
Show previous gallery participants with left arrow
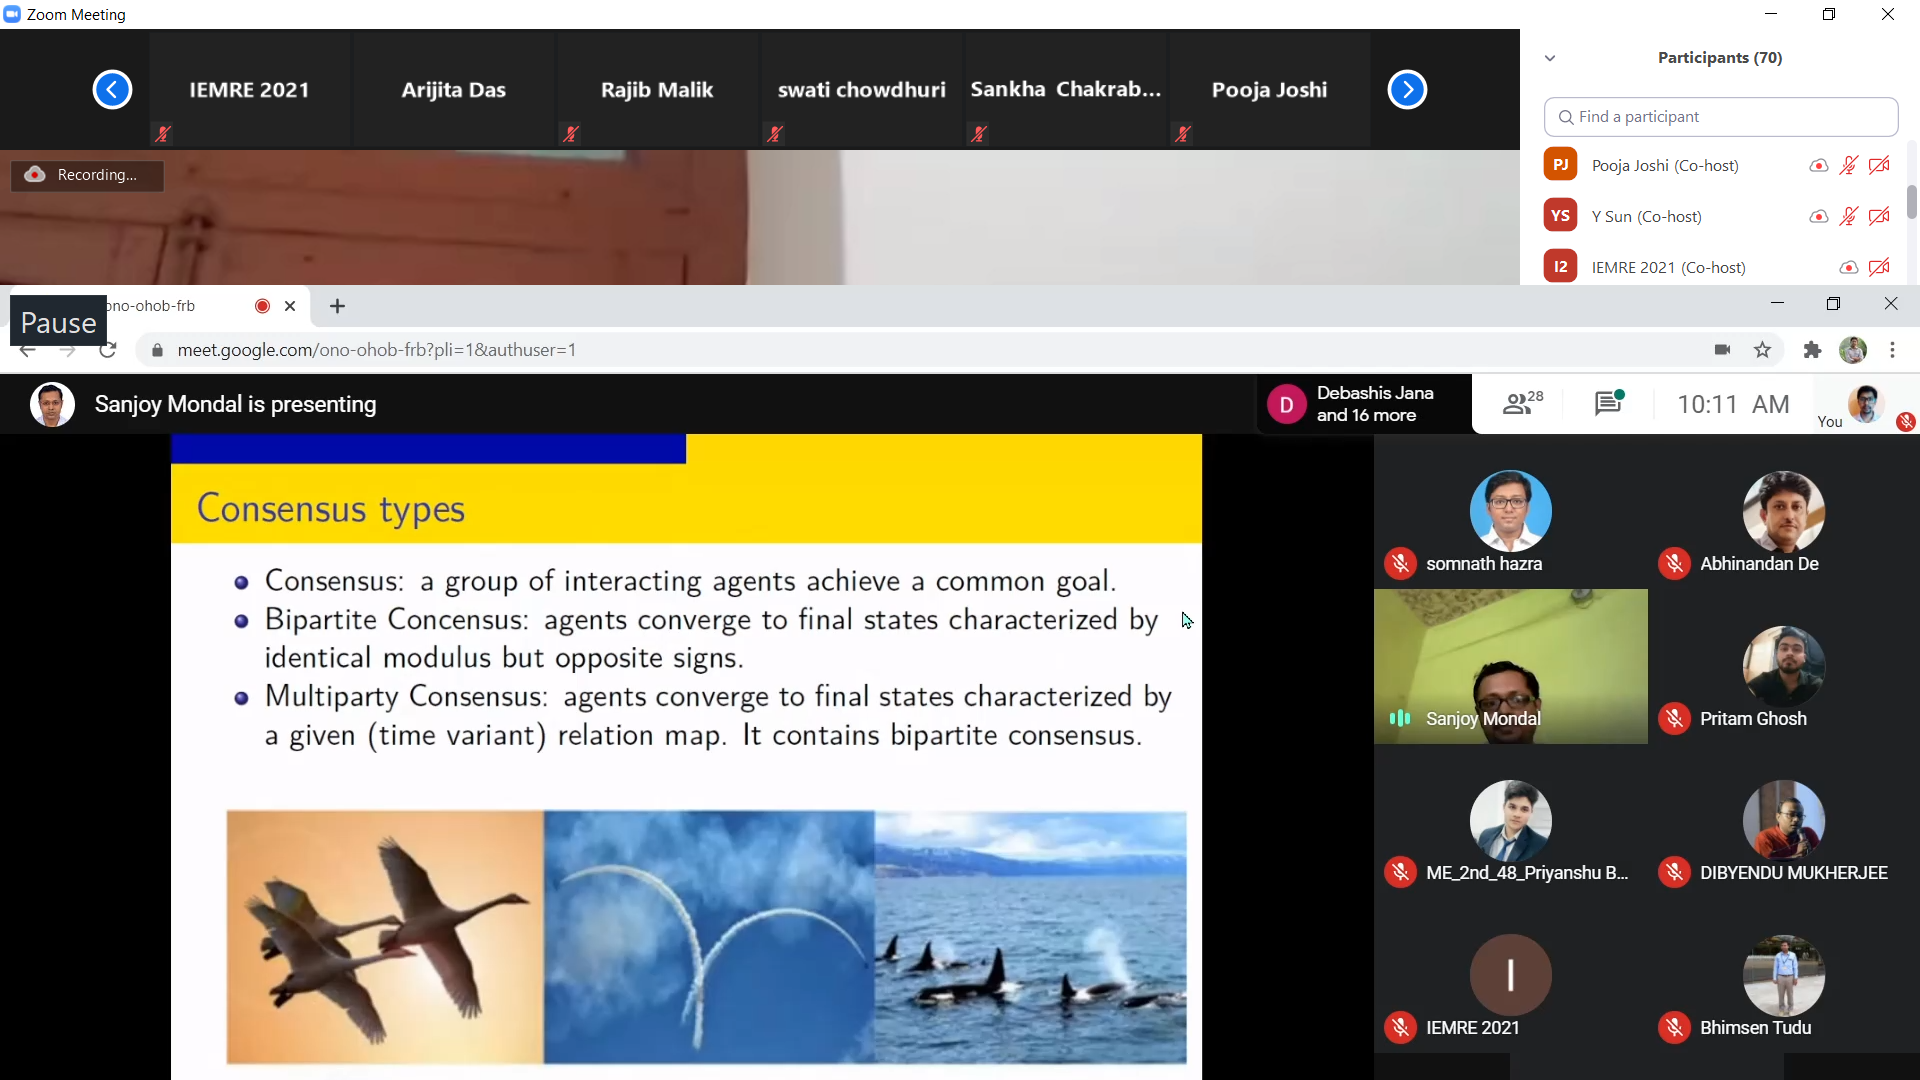[x=112, y=90]
